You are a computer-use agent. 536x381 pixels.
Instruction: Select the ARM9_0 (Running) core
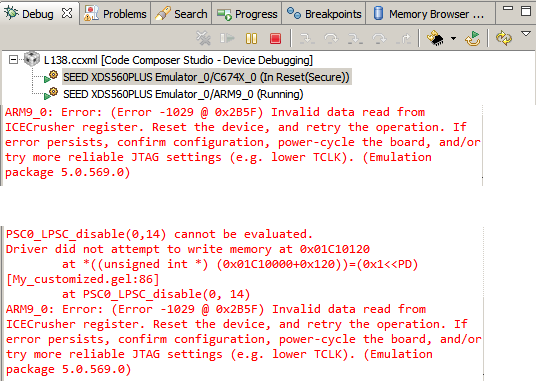click(x=183, y=94)
